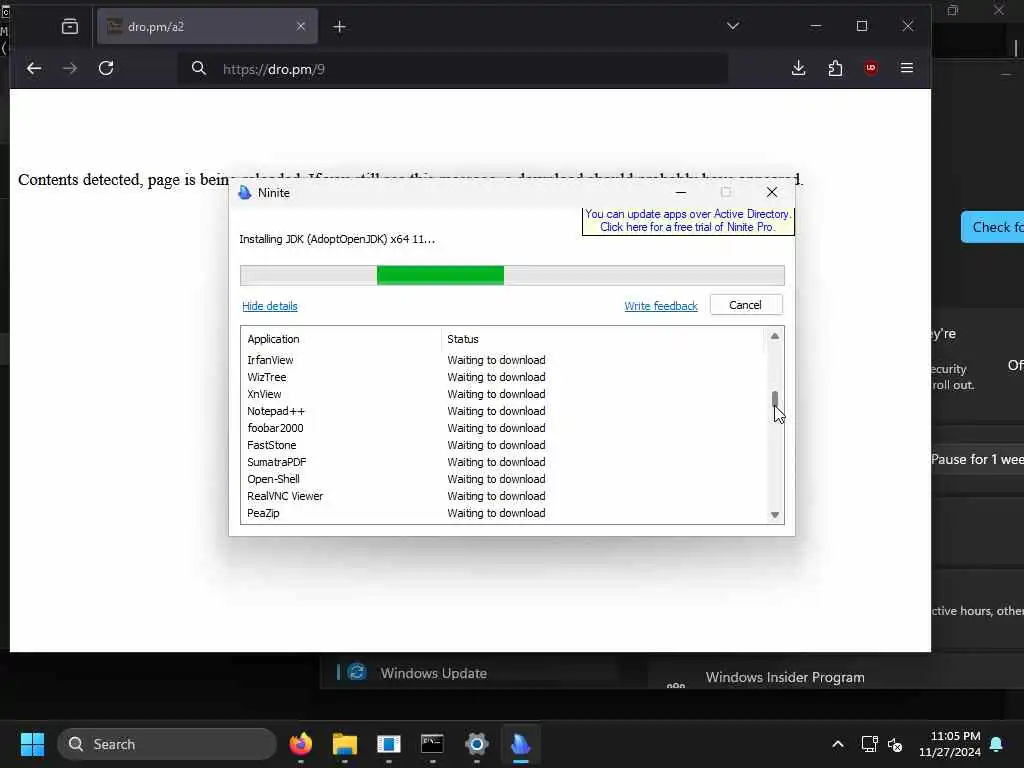
Task: Click the scroll down arrow in the application list
Action: (x=775, y=515)
